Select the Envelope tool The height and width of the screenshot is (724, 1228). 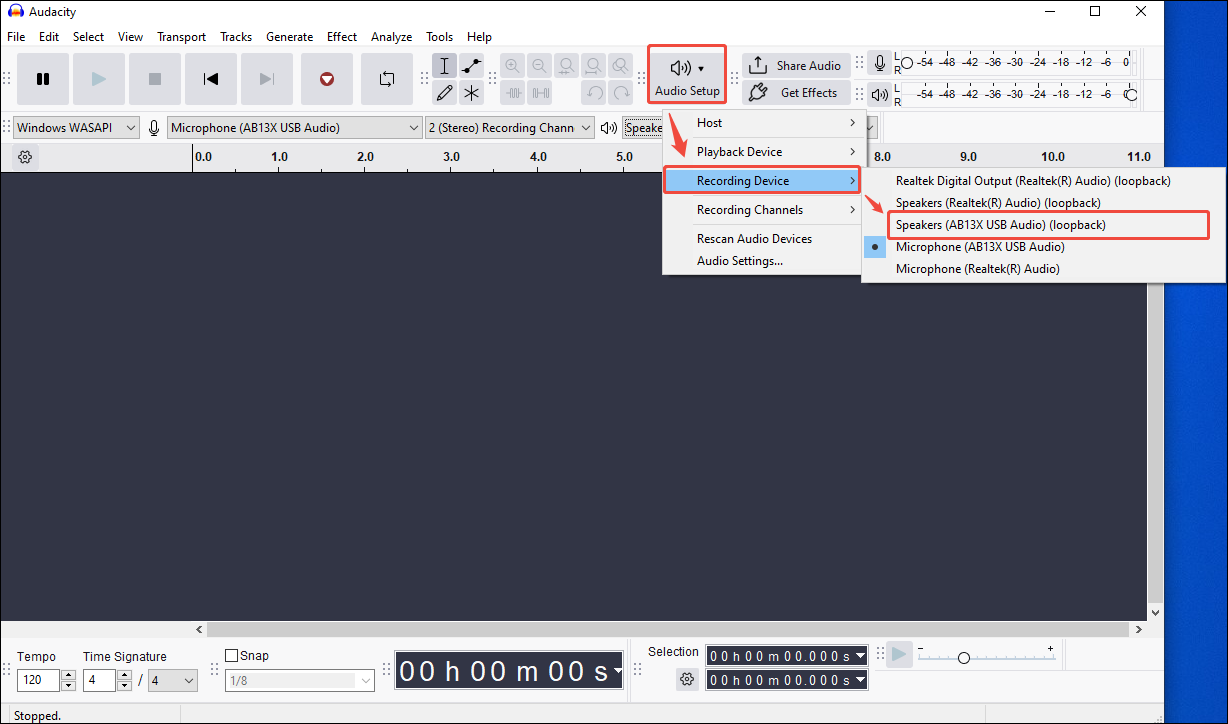pyautogui.click(x=472, y=66)
